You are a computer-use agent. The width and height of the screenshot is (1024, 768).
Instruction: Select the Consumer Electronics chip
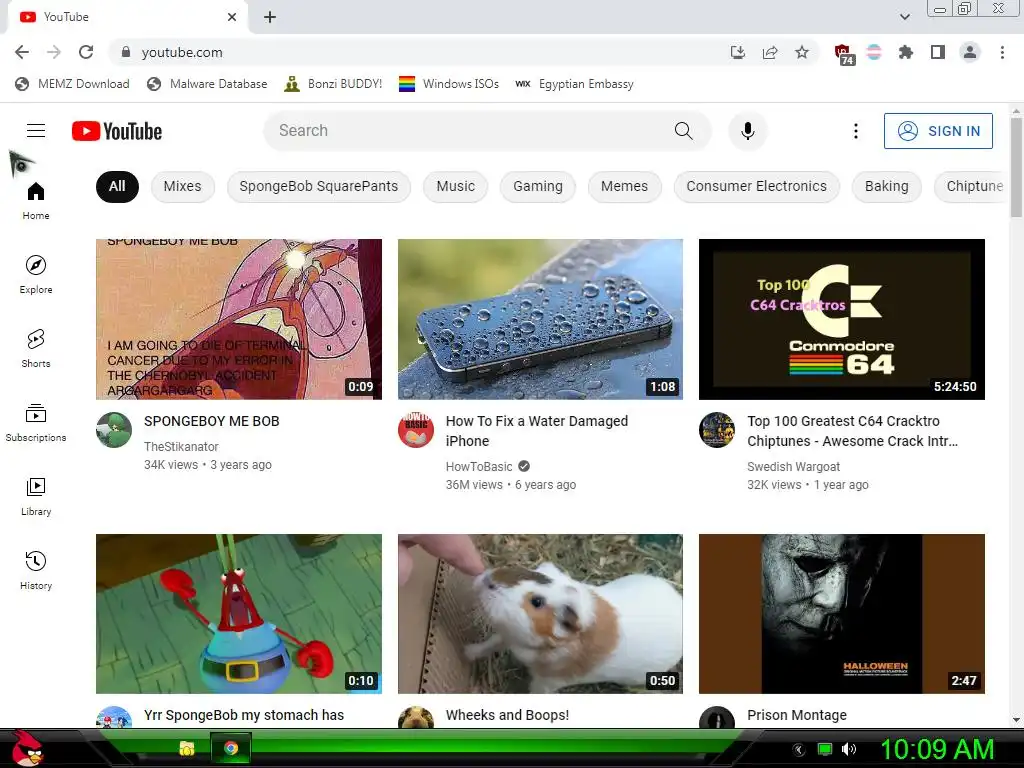click(x=756, y=186)
